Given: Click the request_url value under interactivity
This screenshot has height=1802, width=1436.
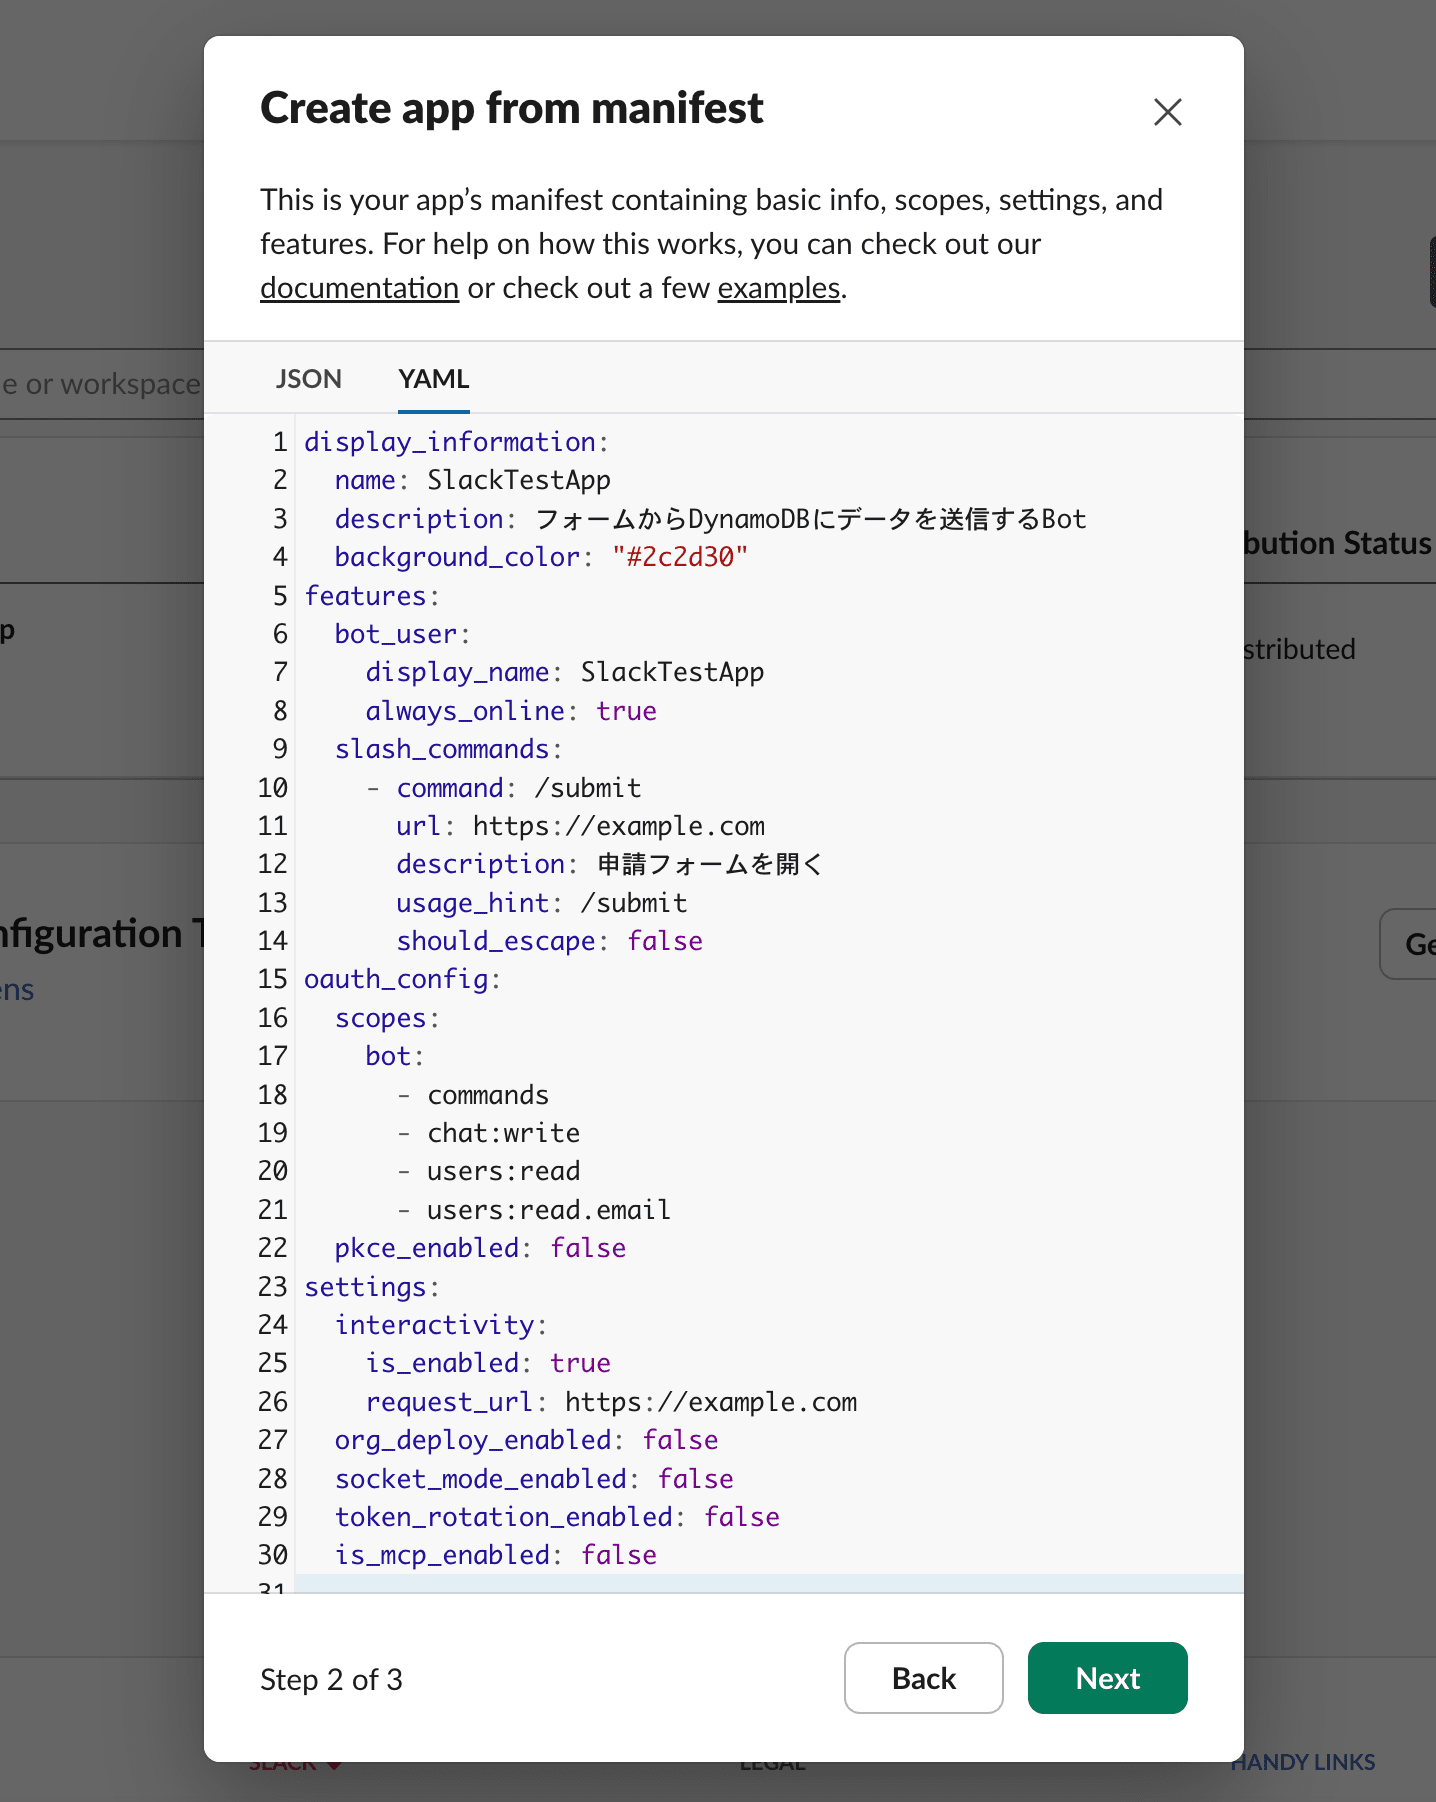Looking at the screenshot, I should (x=710, y=1402).
